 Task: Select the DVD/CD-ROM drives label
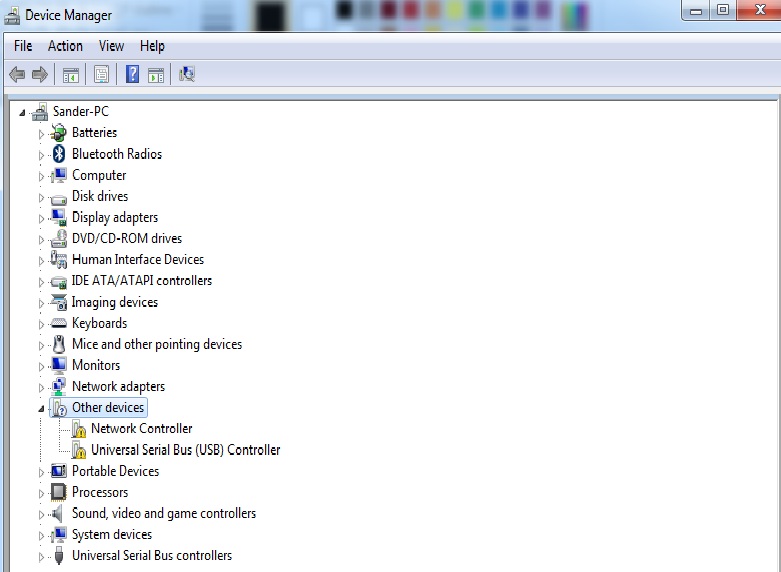click(127, 239)
